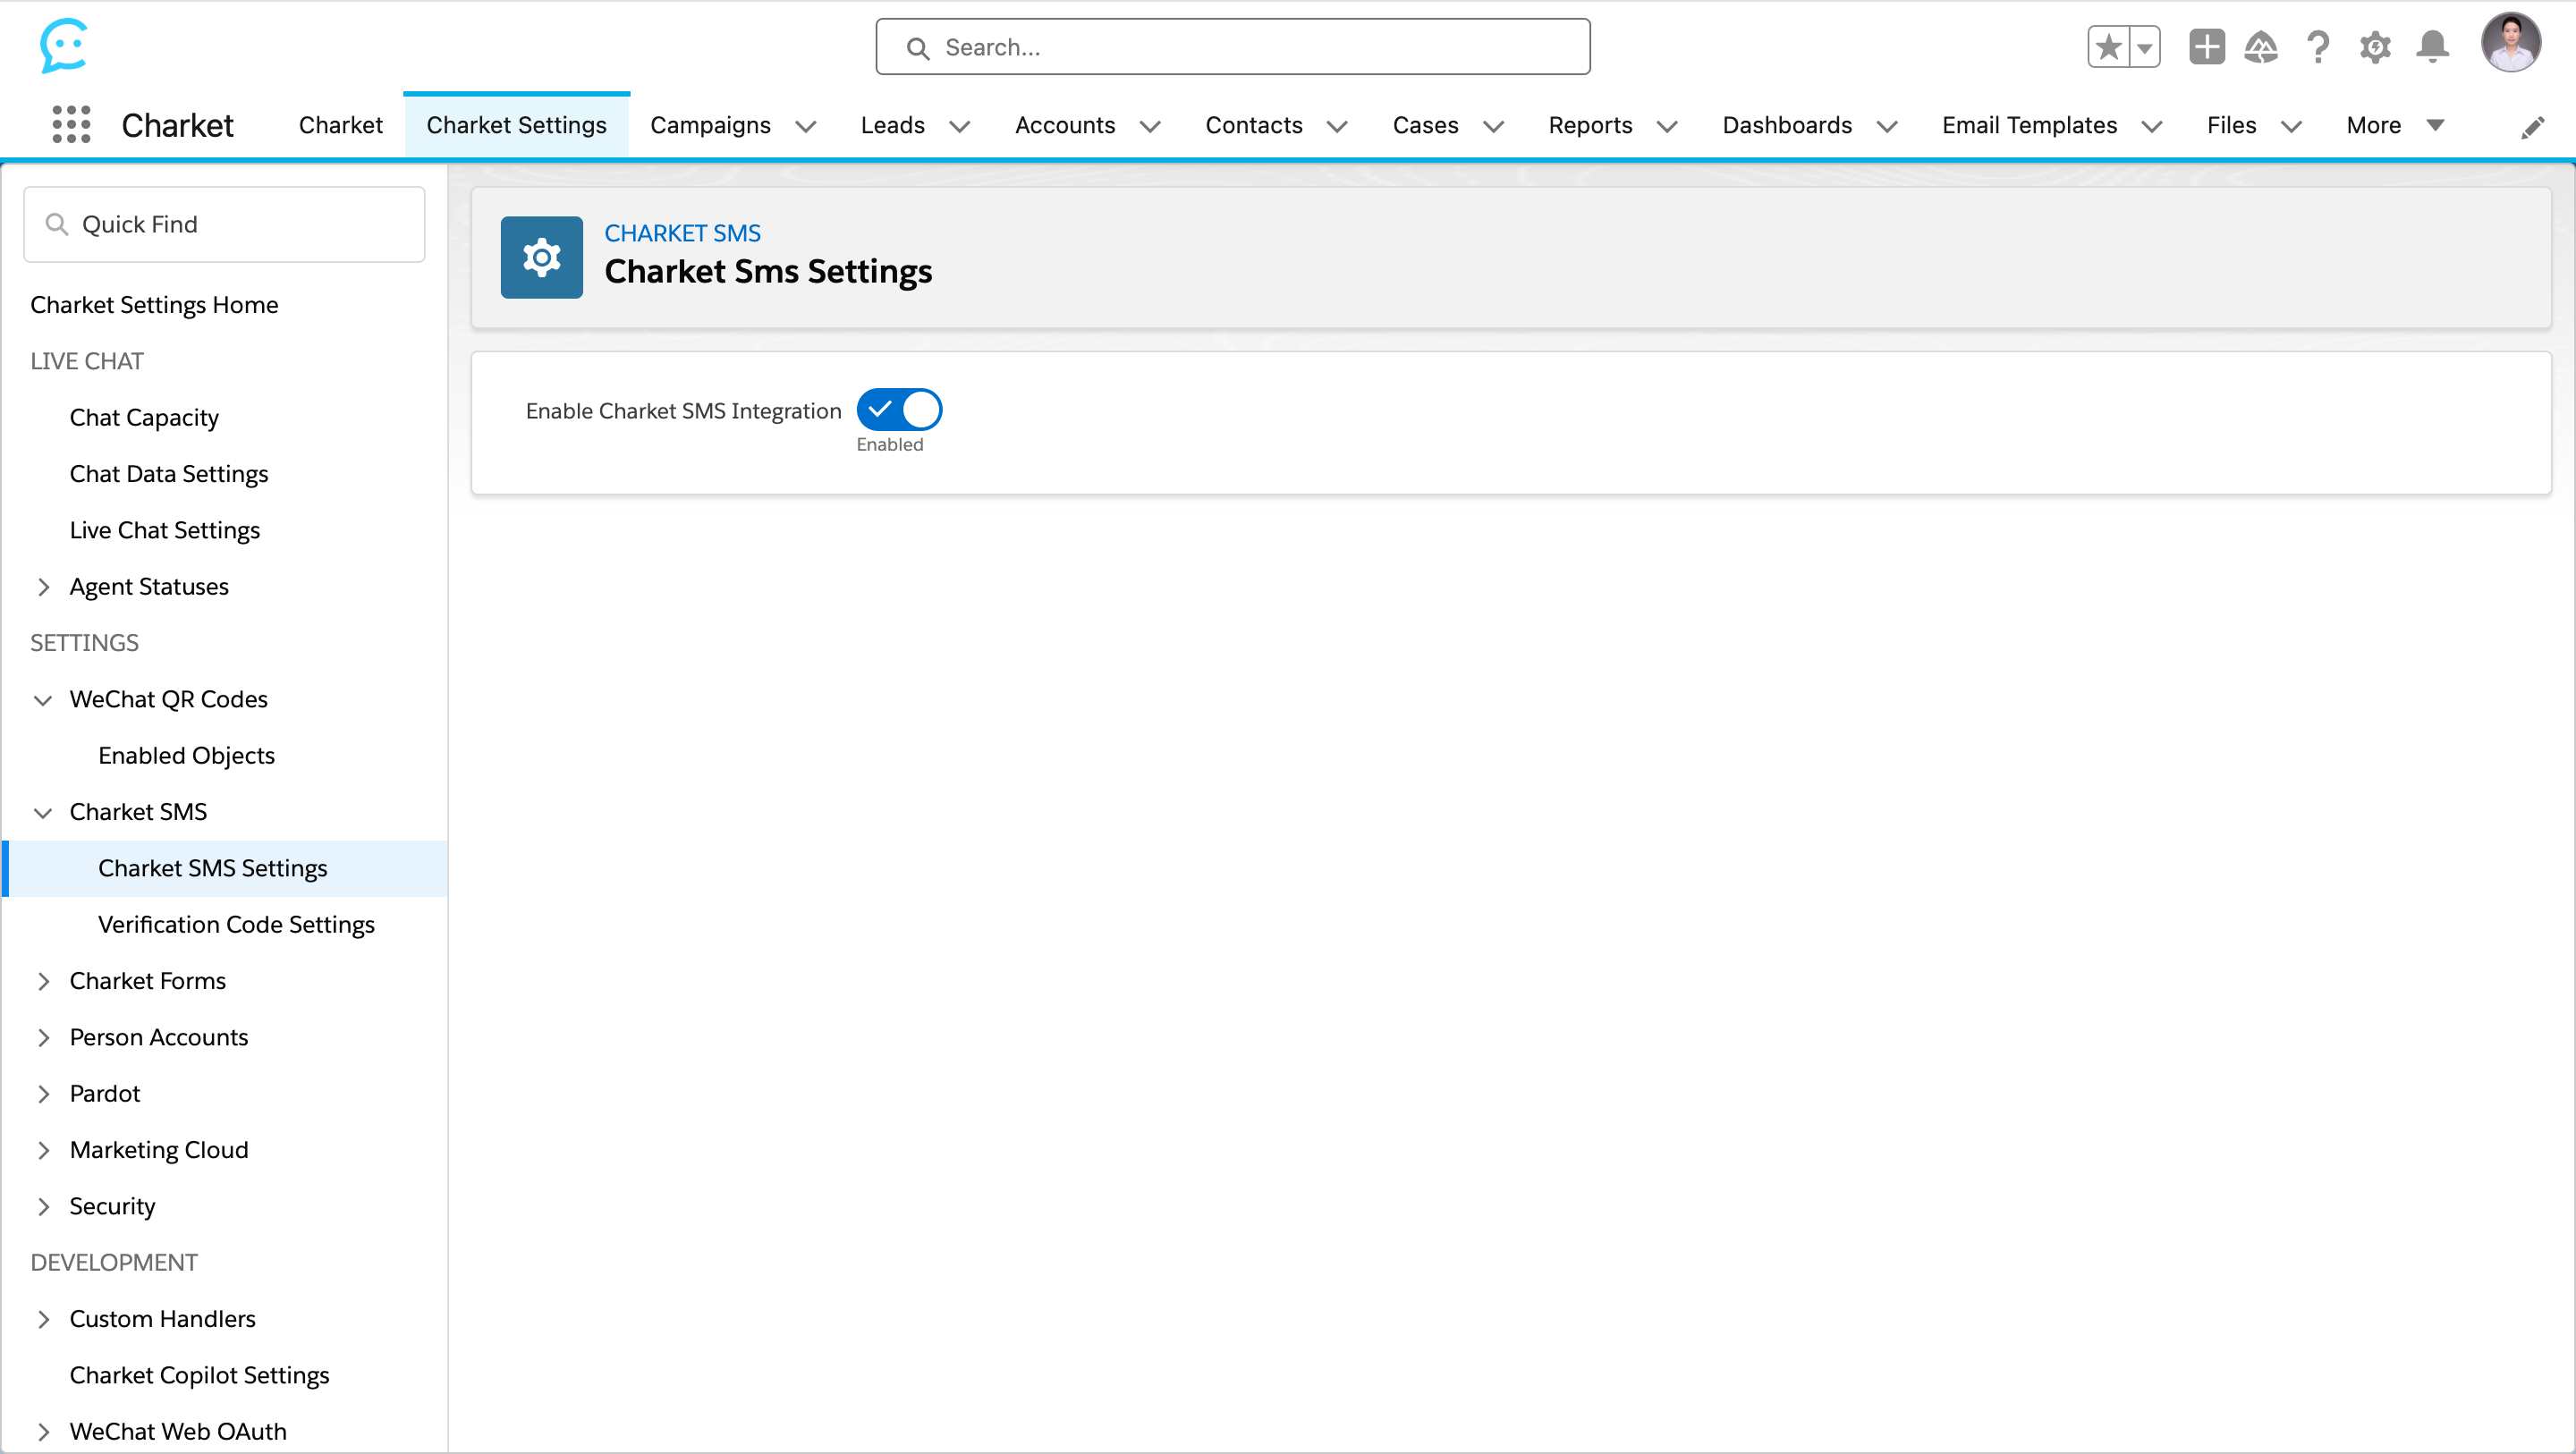Image resolution: width=2576 pixels, height=1454 pixels.
Task: Go to the Dashboards tab
Action: [1787, 125]
